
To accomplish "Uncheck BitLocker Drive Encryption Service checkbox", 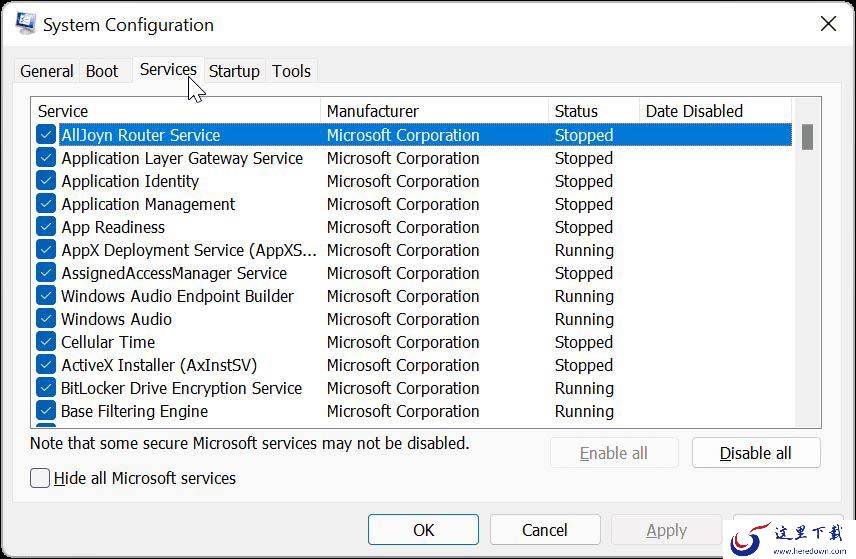I will point(46,387).
